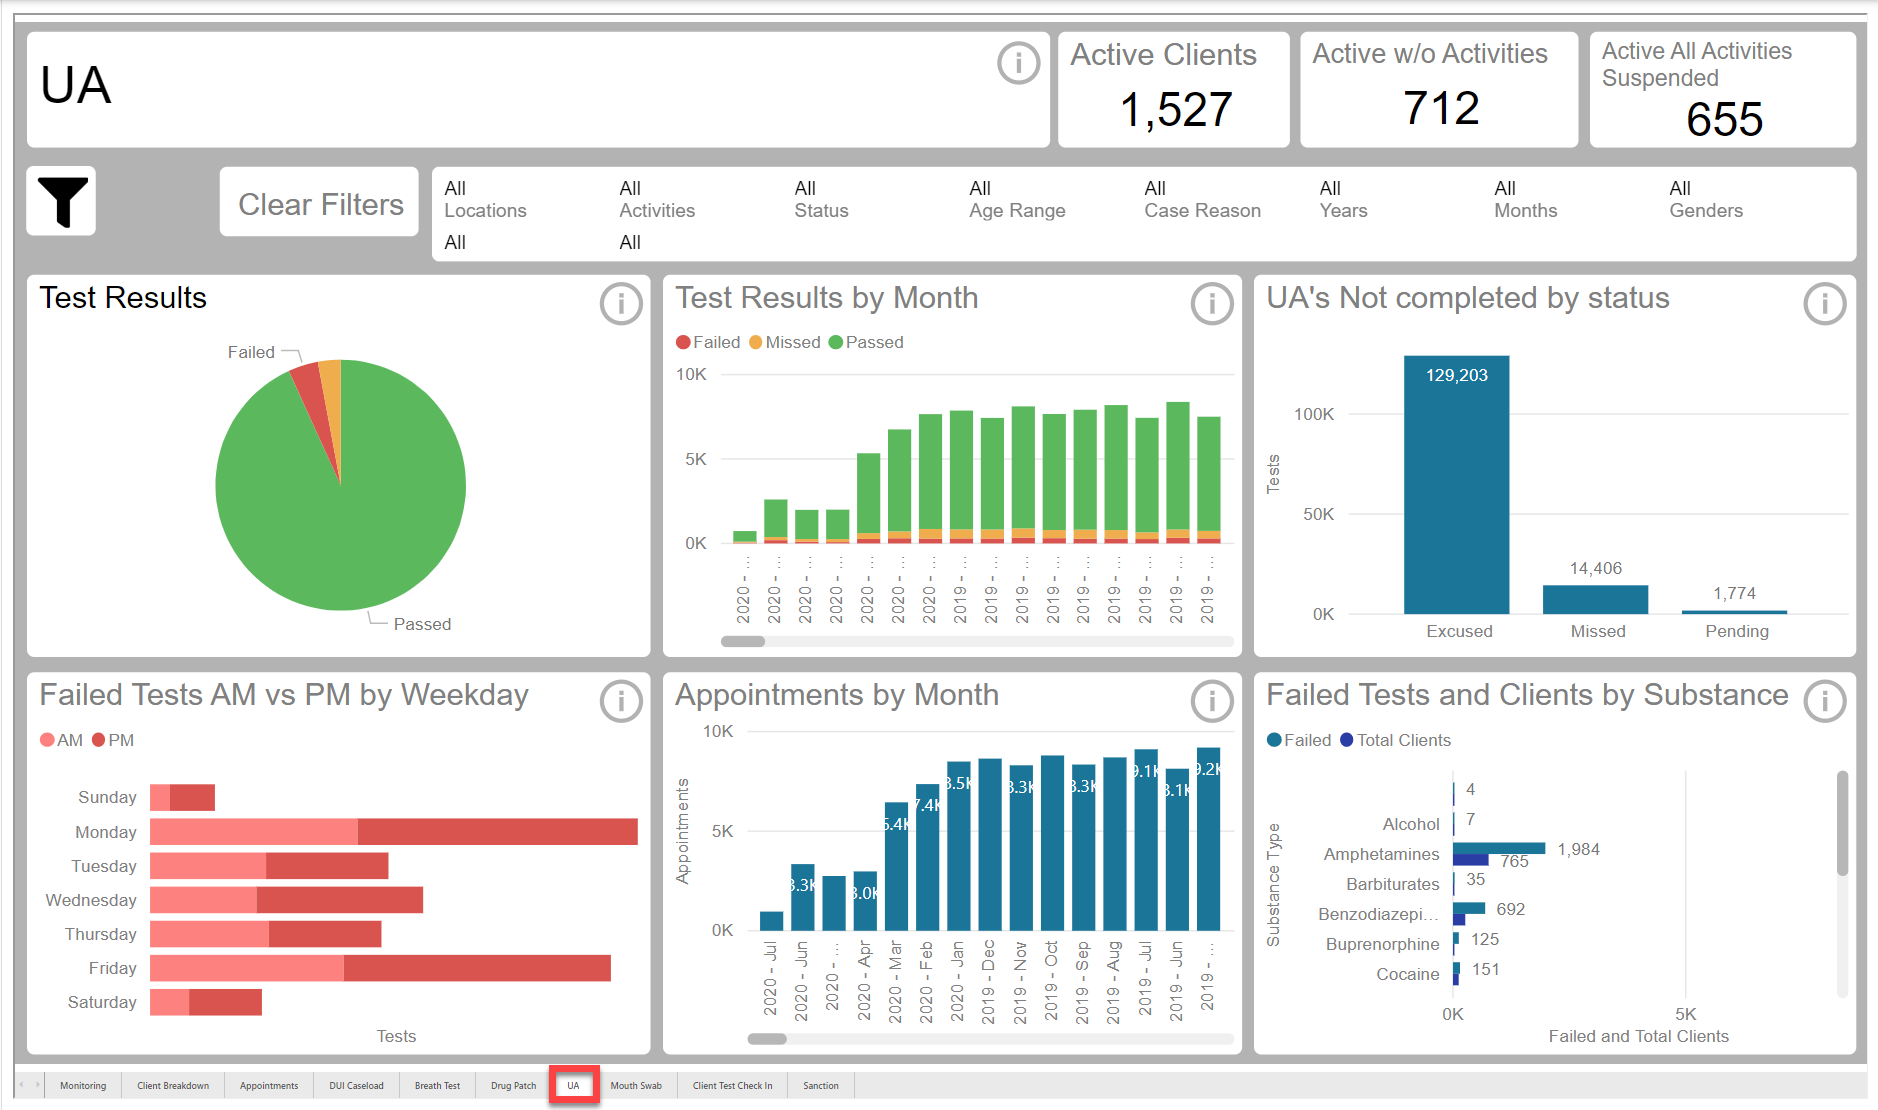Show info for Test Results by Month
This screenshot has width=1878, height=1110.
click(x=1211, y=303)
